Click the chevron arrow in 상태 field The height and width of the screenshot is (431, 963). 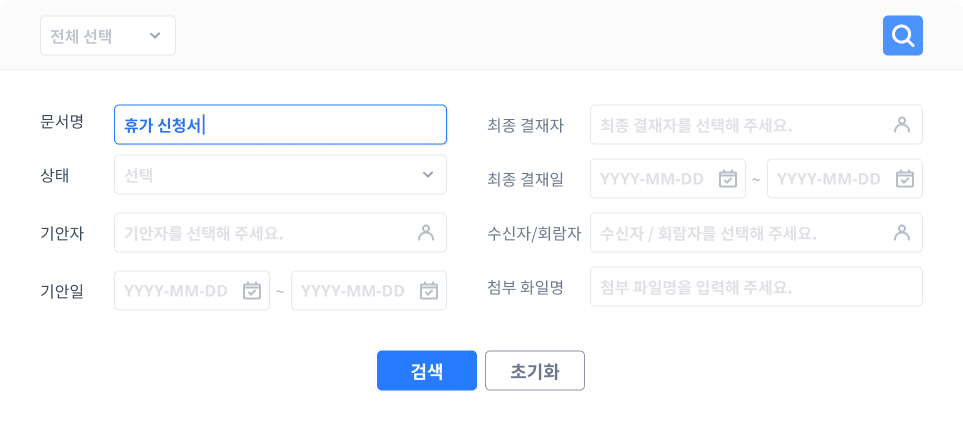coord(428,175)
